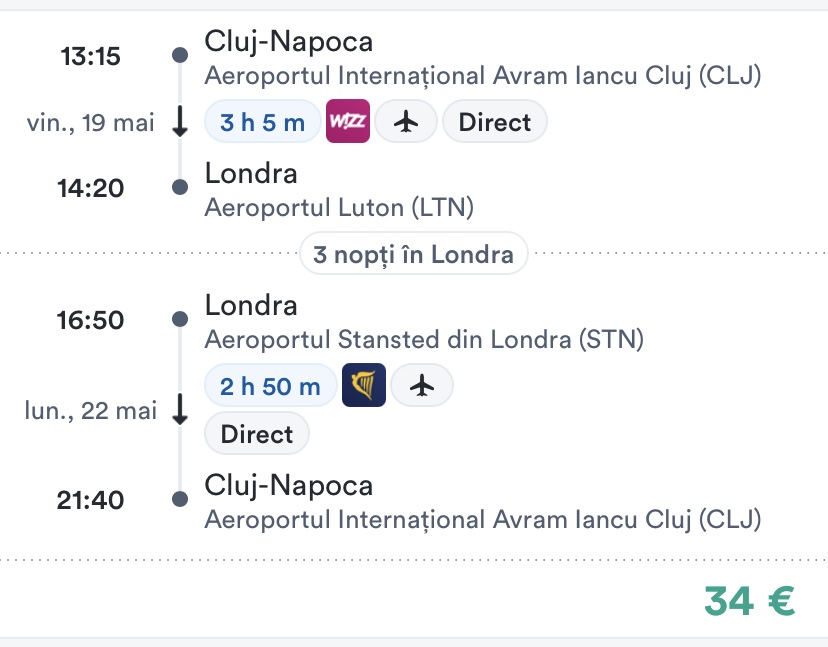Select the 2 h 50 m duration badge
This screenshot has height=647, width=828.
tap(270, 386)
